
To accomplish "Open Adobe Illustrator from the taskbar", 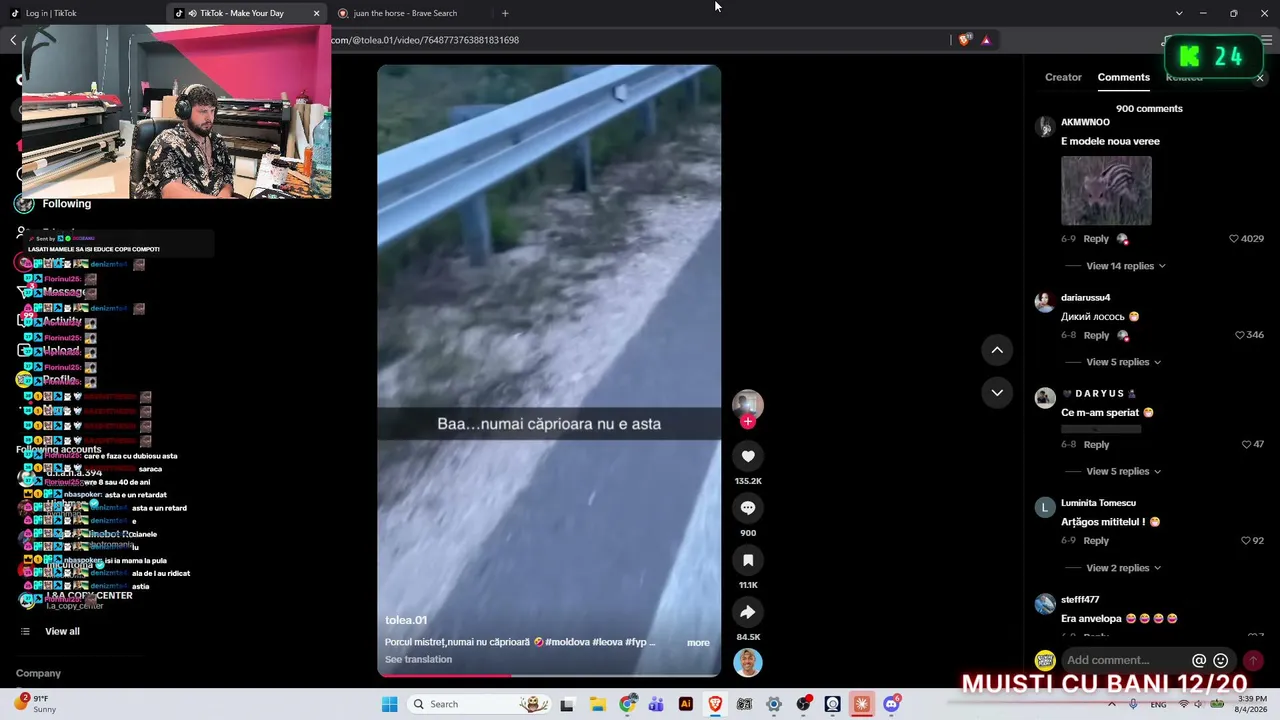I will tap(686, 704).
